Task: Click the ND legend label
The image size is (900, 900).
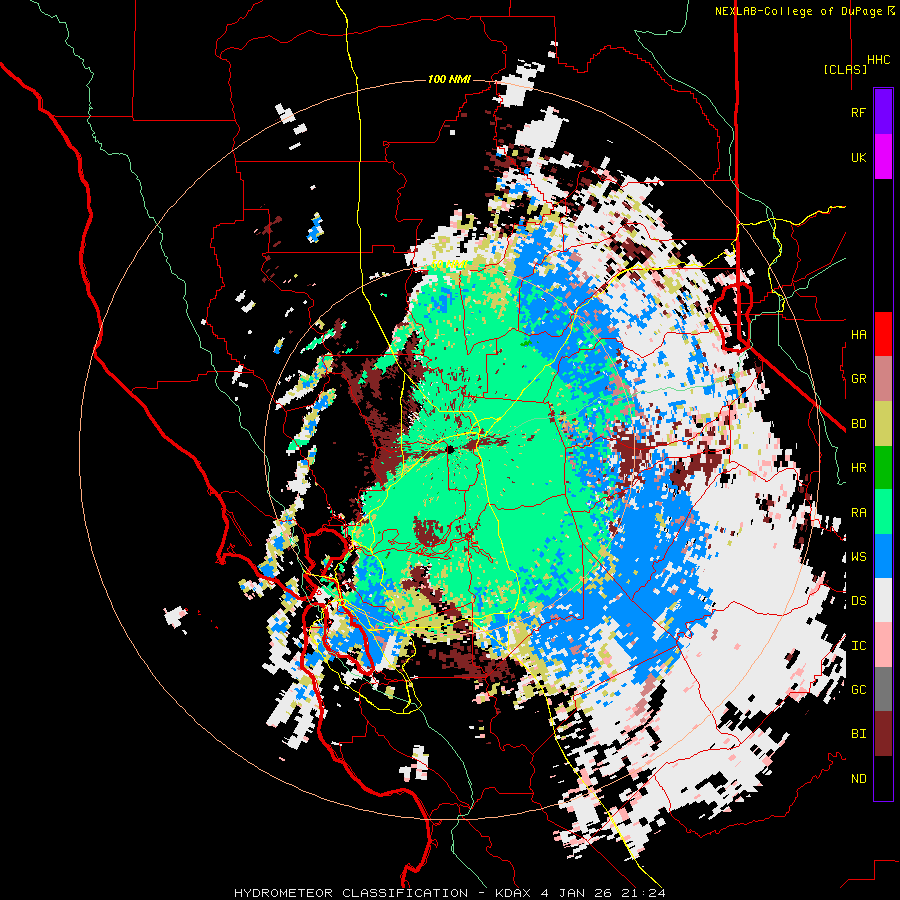Action: pyautogui.click(x=858, y=779)
